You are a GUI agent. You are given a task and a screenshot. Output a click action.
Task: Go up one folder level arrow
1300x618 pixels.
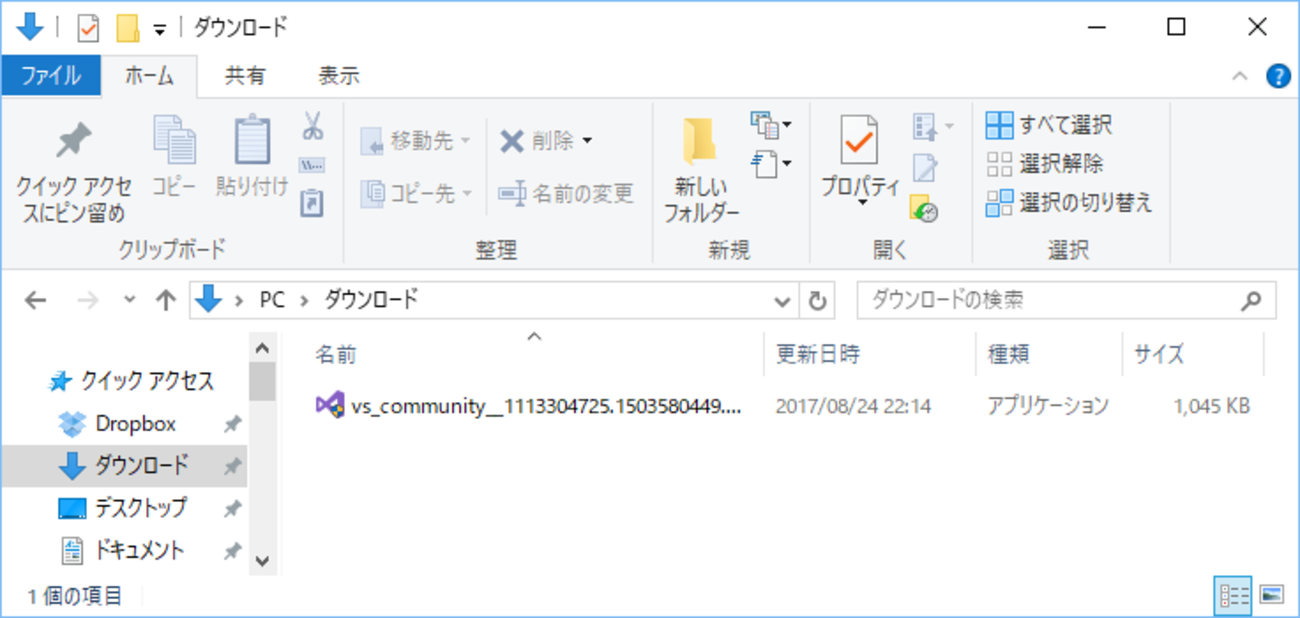[x=166, y=300]
